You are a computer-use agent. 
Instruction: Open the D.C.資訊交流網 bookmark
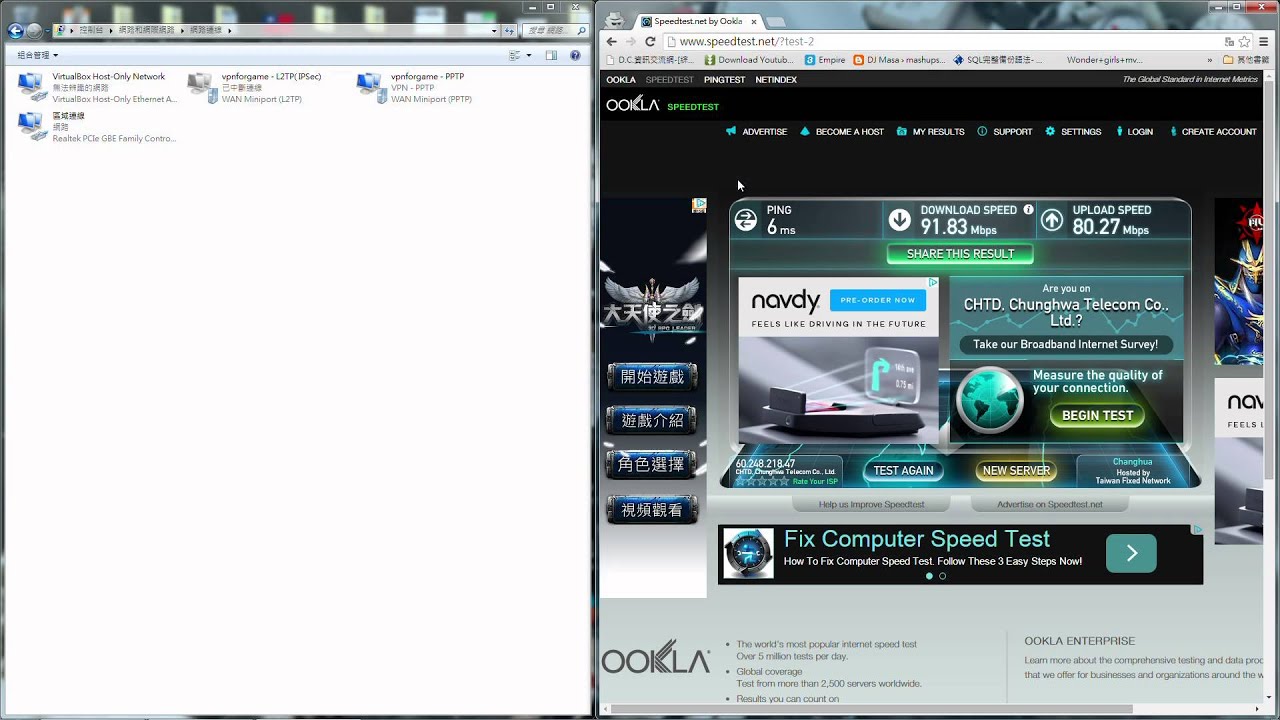[650, 60]
